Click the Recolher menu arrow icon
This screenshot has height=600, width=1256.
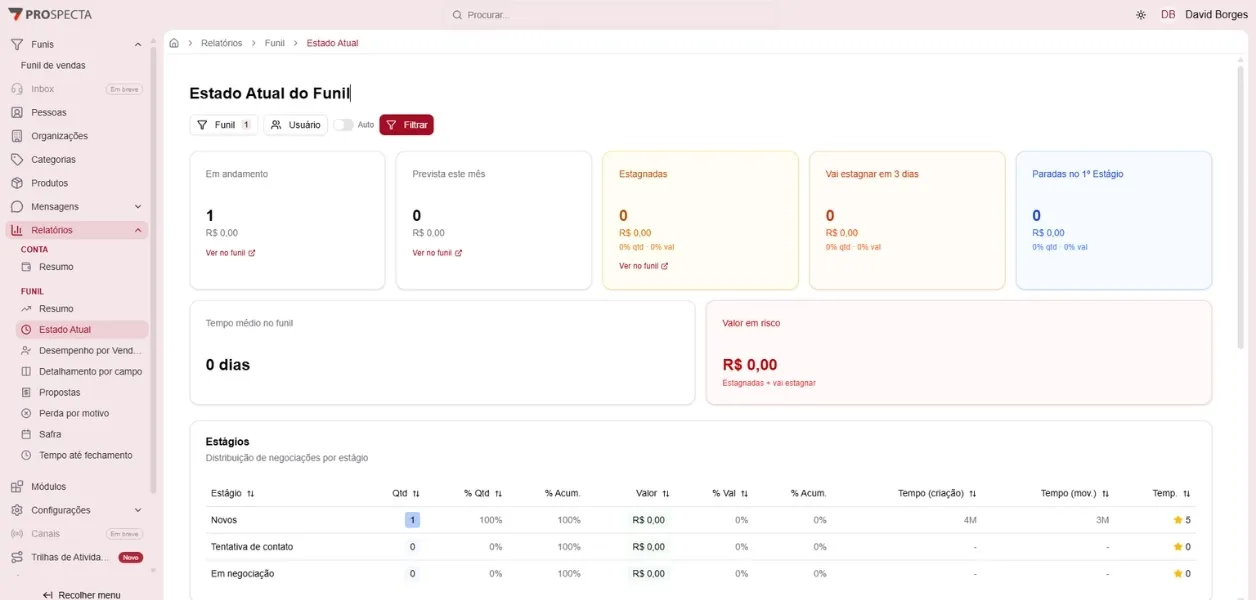48,595
